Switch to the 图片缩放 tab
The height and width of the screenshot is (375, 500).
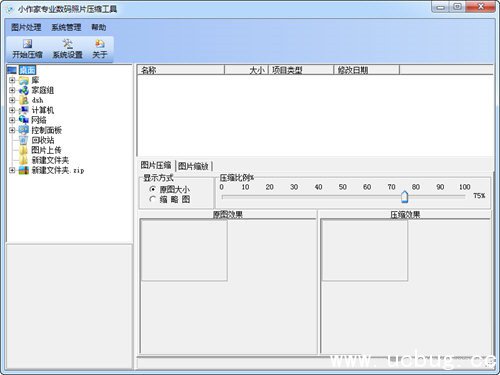(x=193, y=166)
